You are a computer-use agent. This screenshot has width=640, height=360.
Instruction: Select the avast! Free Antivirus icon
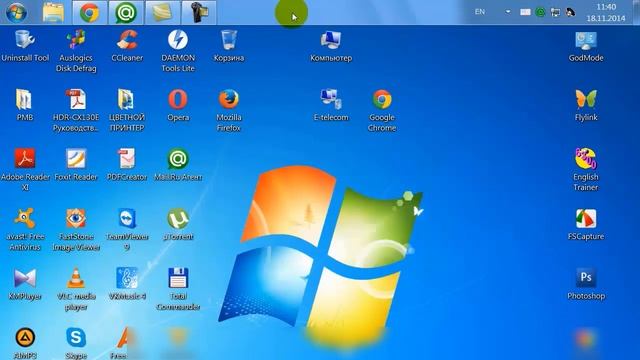[25, 229]
